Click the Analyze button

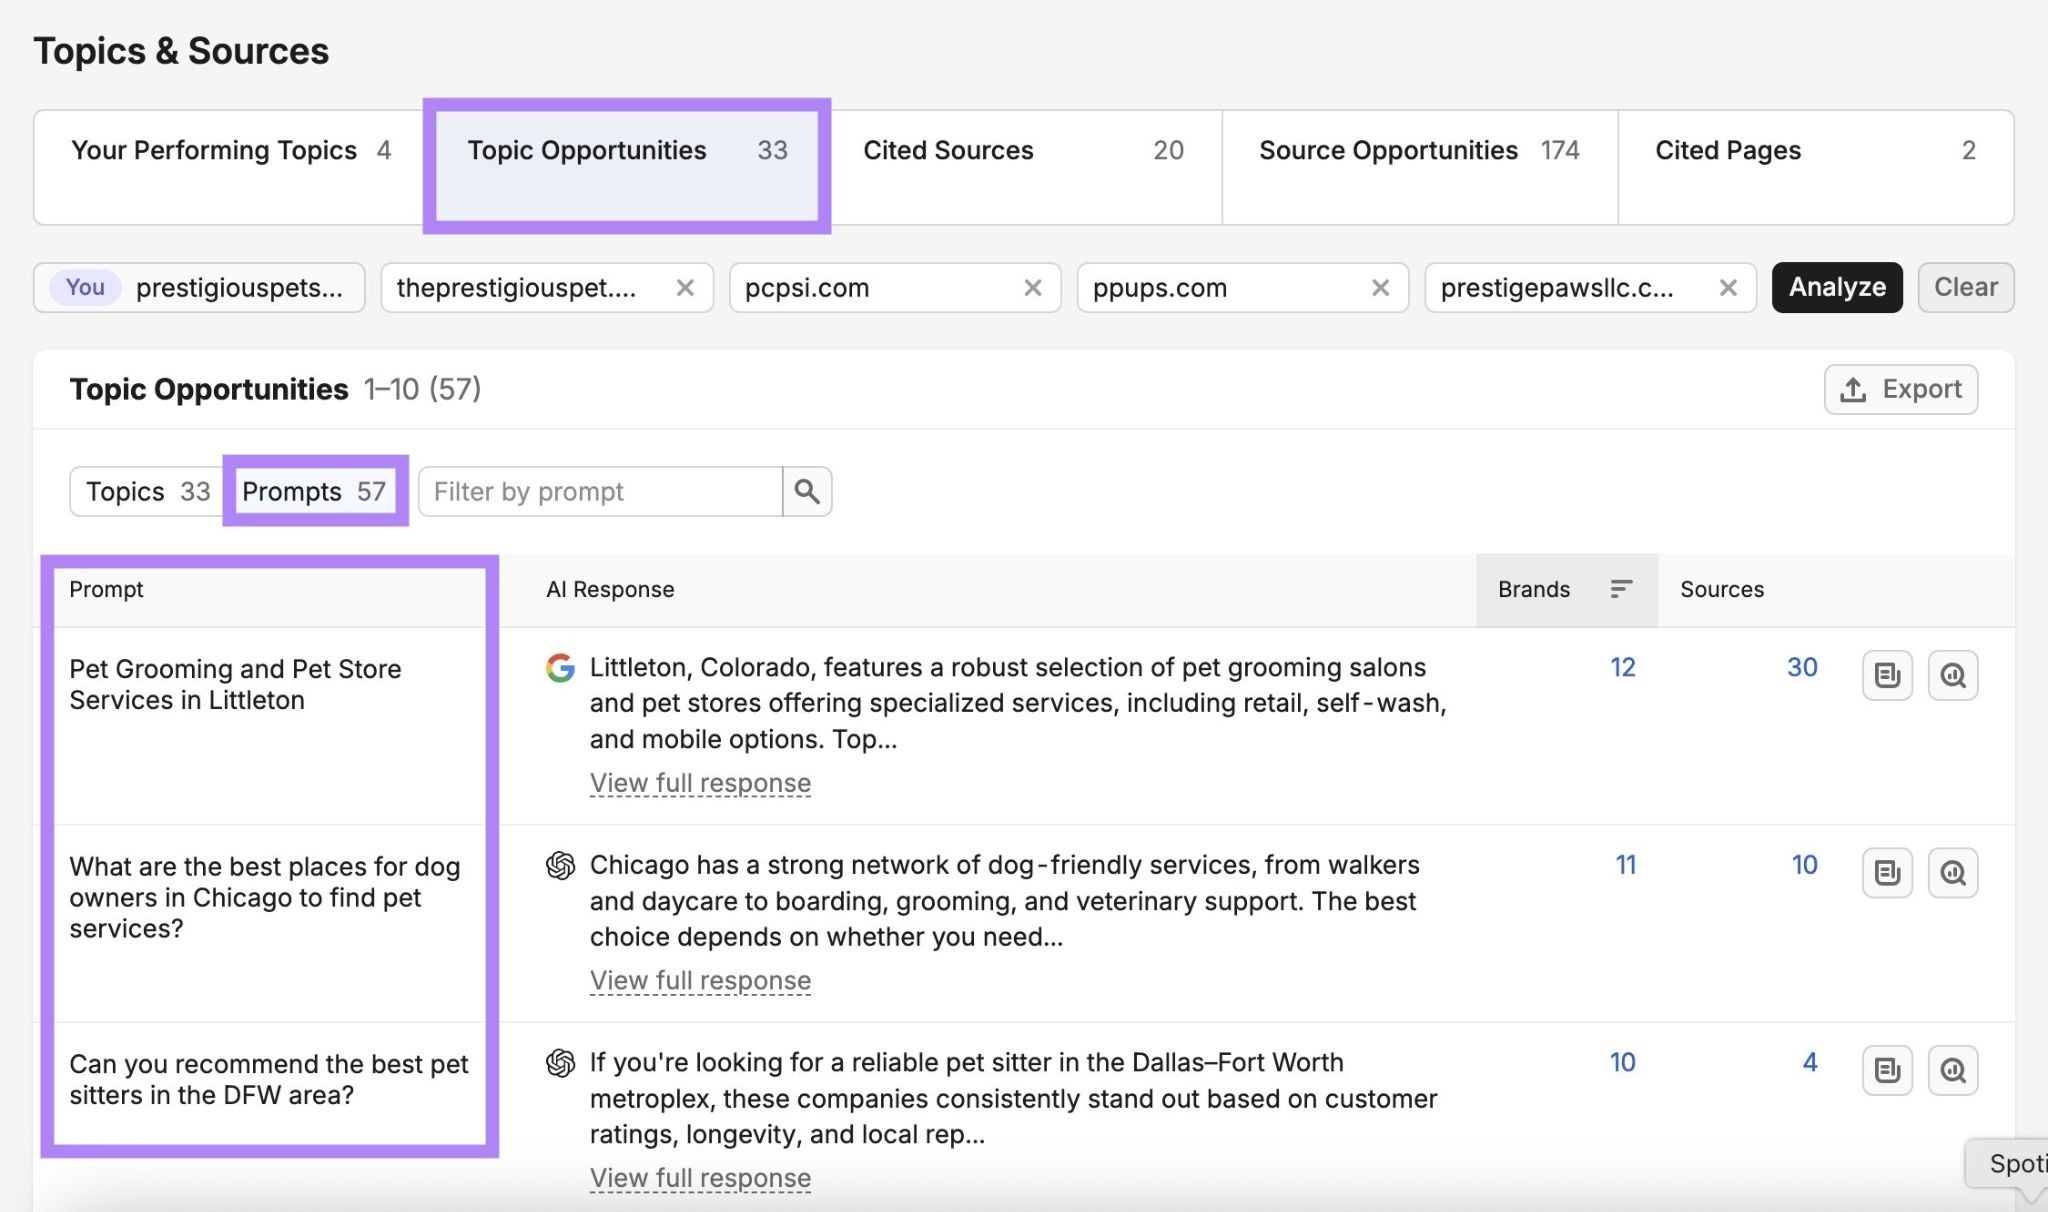tap(1837, 287)
